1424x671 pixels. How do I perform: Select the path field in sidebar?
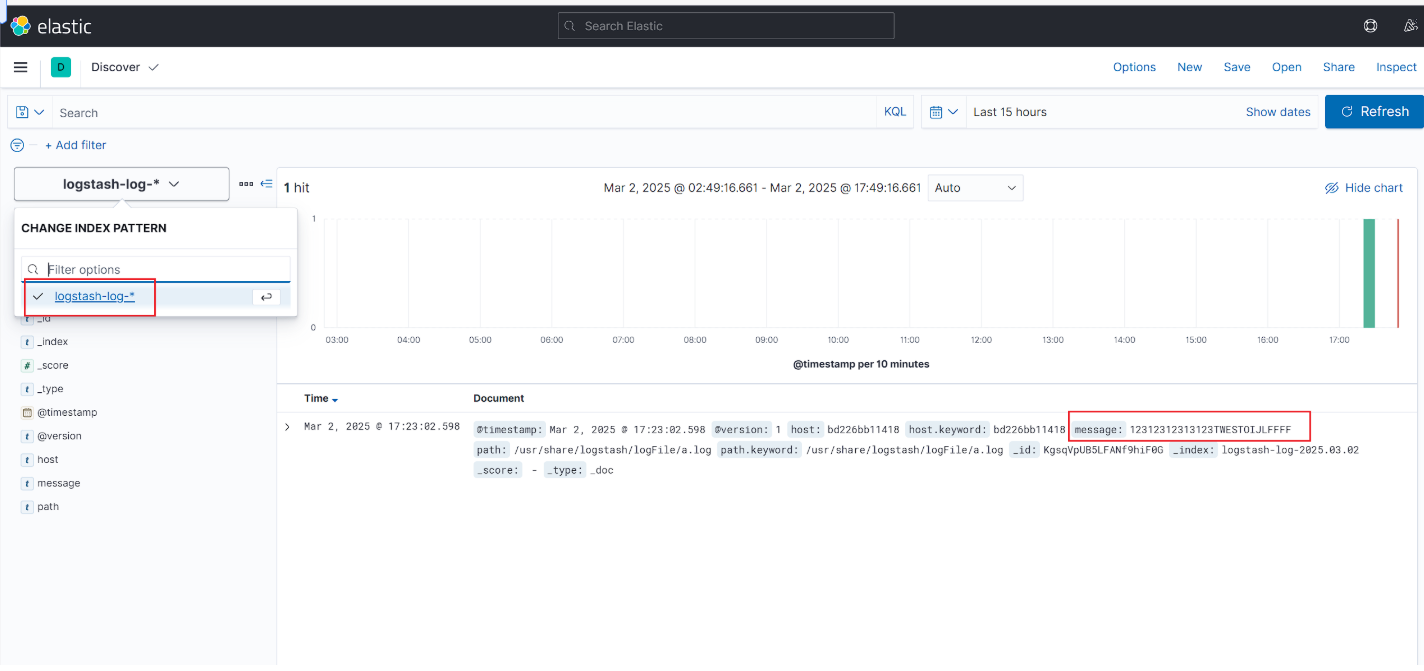(48, 507)
